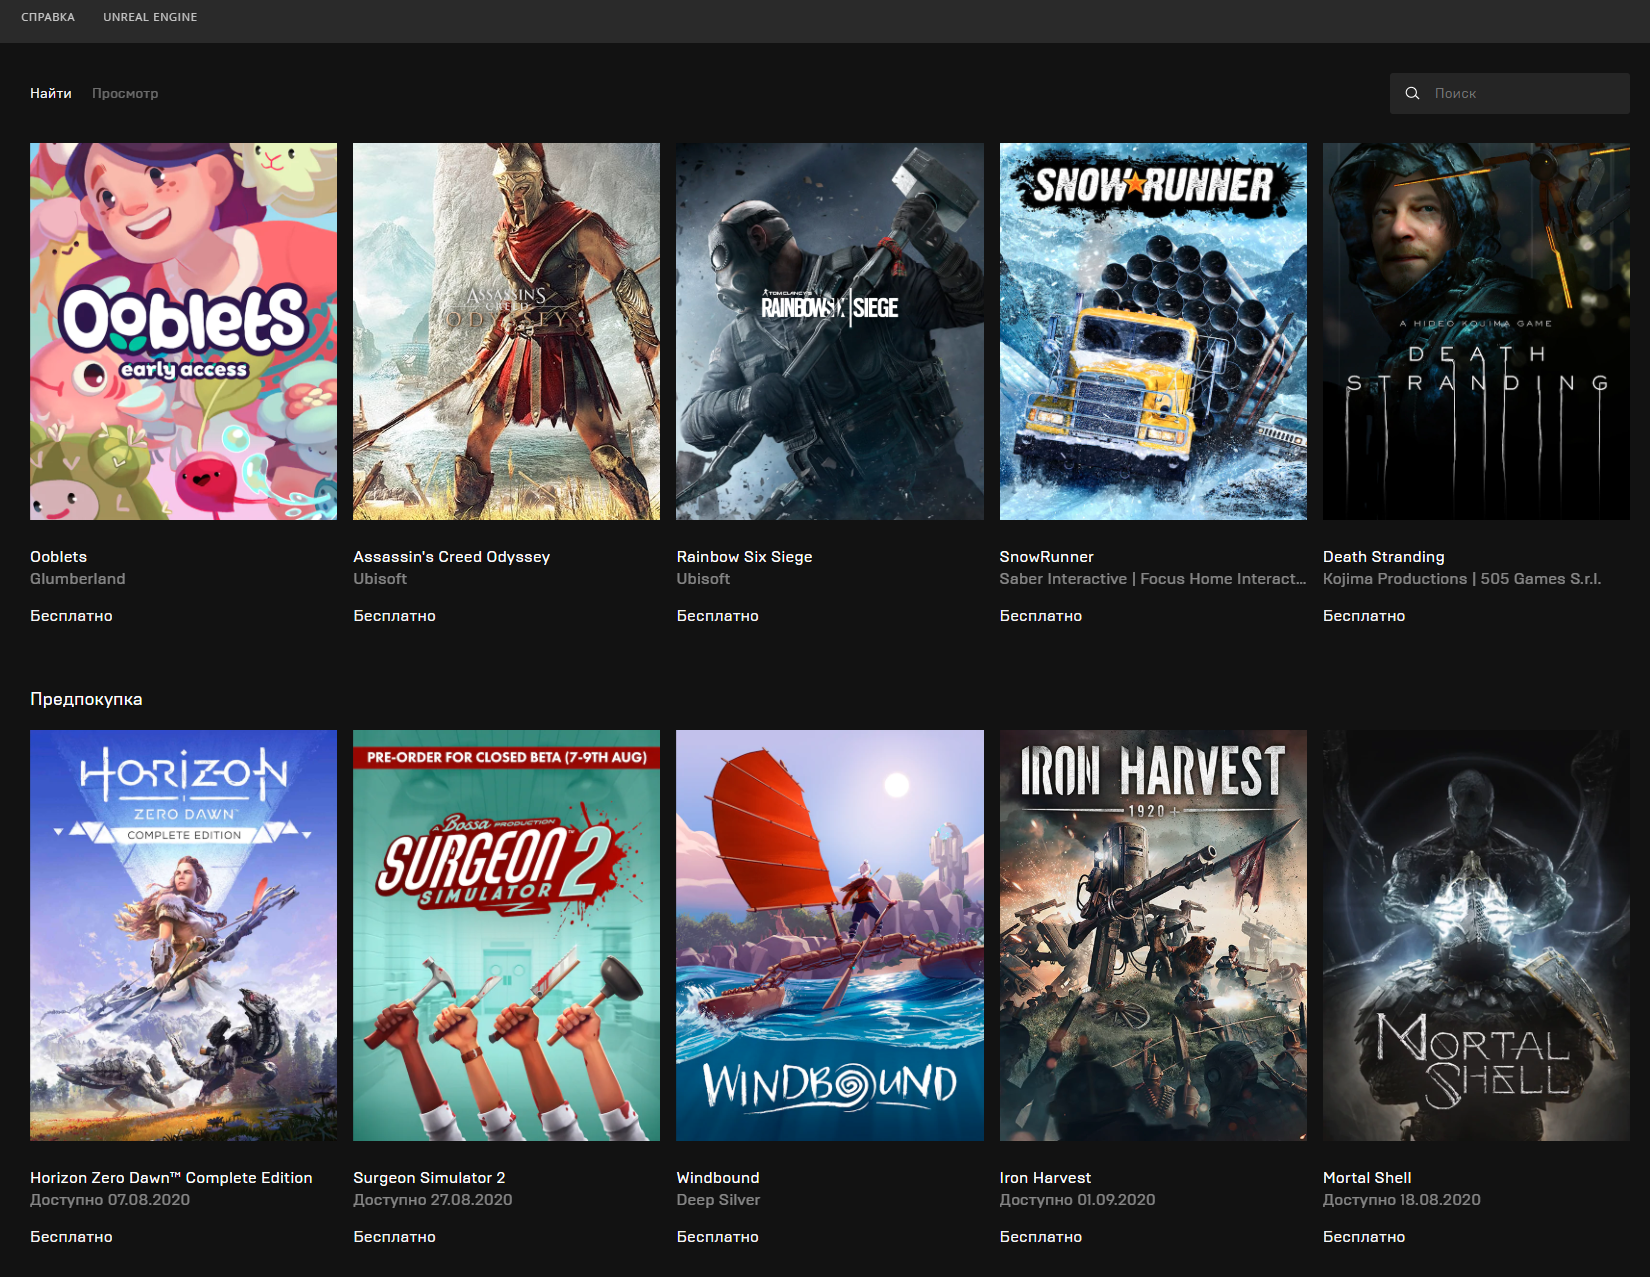The width and height of the screenshot is (1650, 1277).
Task: Click the SnowRunner title link
Action: point(1047,557)
